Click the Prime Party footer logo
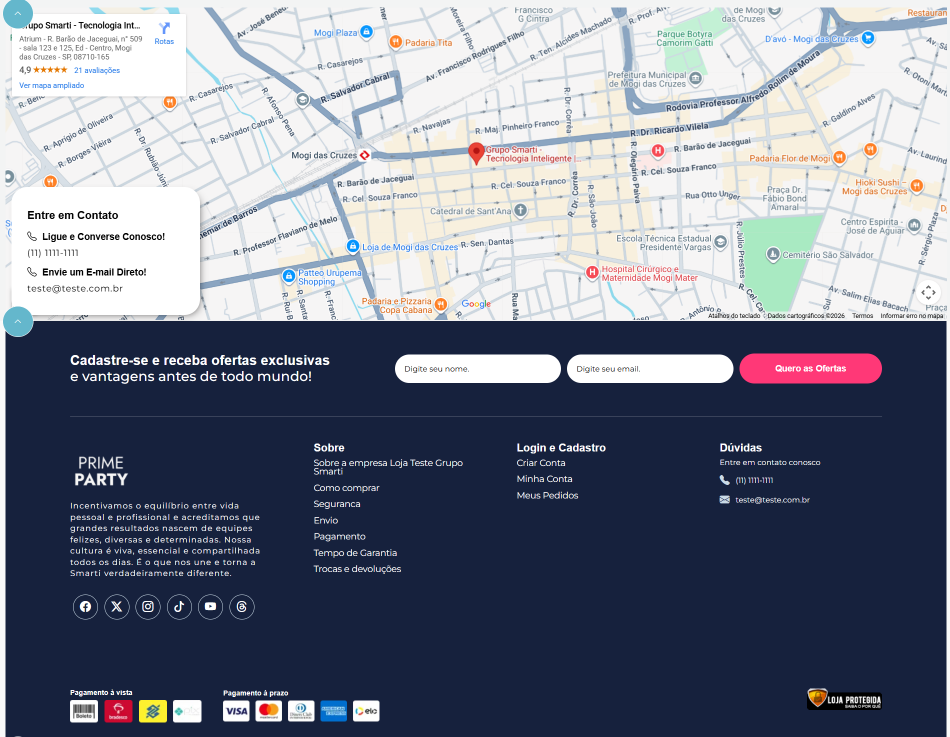950x737 pixels. (x=101, y=471)
